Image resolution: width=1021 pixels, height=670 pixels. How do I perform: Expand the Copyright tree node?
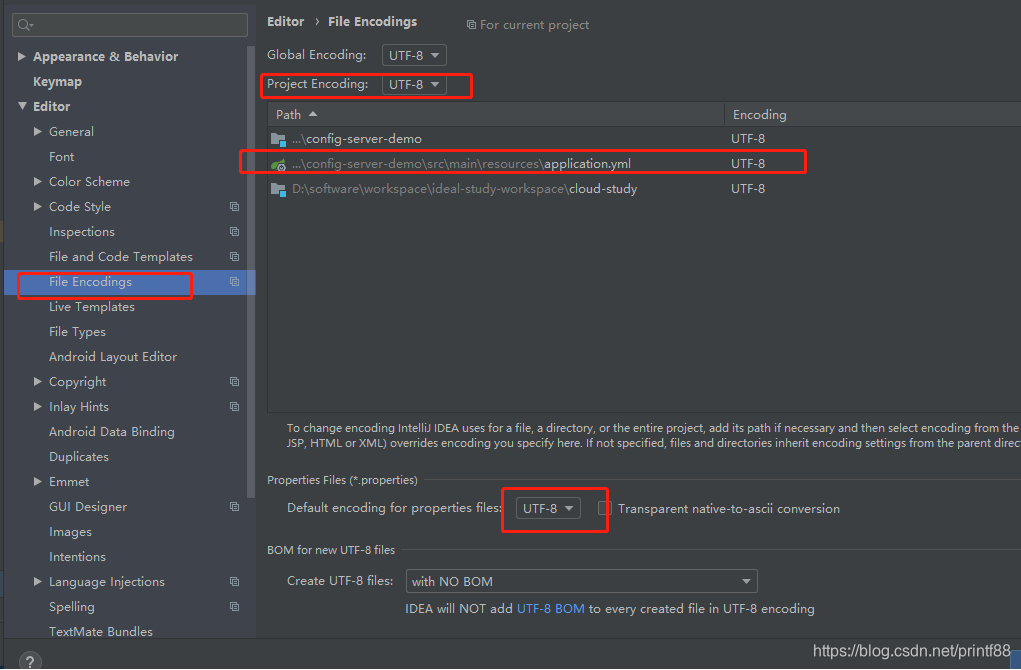tap(38, 382)
